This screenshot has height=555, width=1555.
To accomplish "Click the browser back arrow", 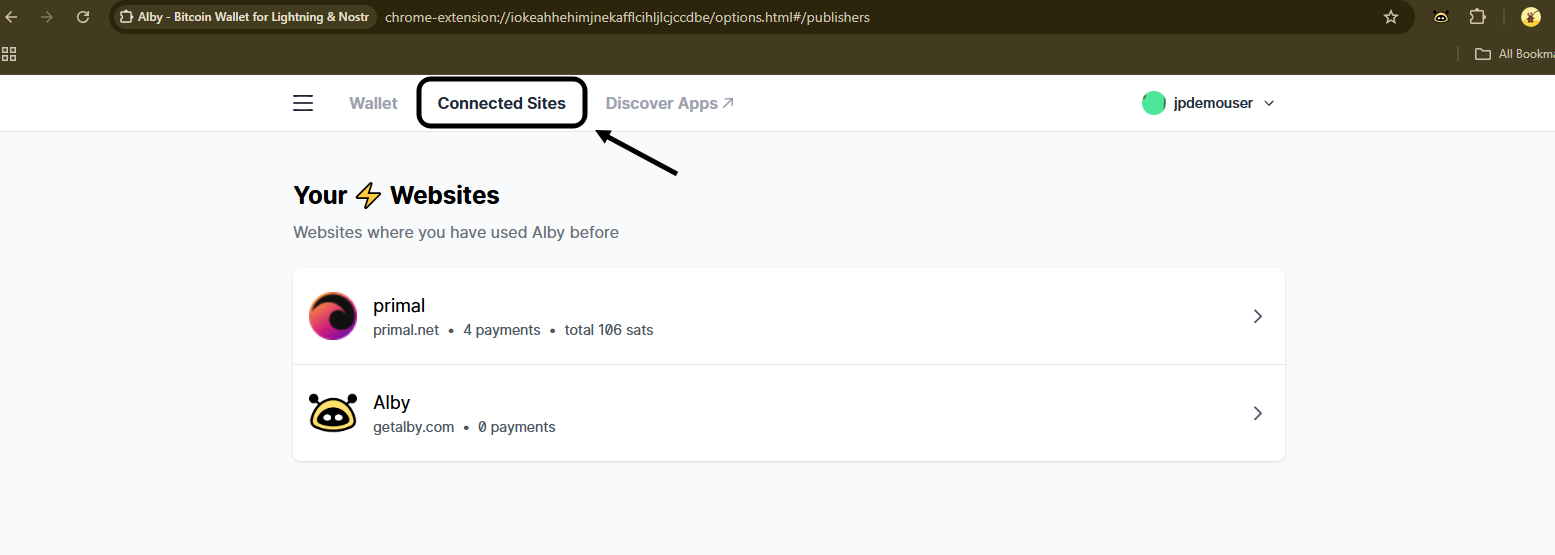I will [x=12, y=17].
